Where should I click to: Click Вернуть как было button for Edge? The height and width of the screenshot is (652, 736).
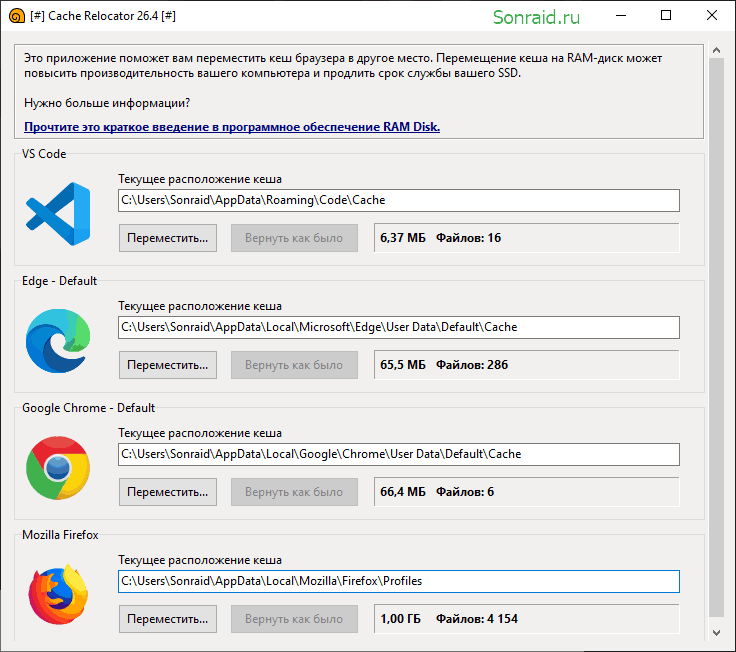[294, 365]
